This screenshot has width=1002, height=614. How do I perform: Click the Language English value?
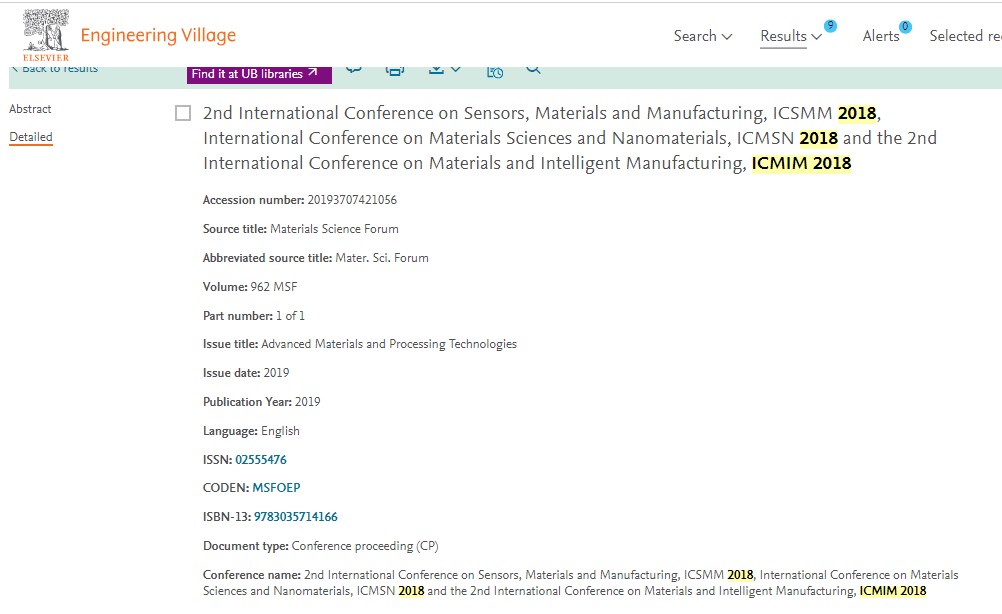[x=280, y=431]
